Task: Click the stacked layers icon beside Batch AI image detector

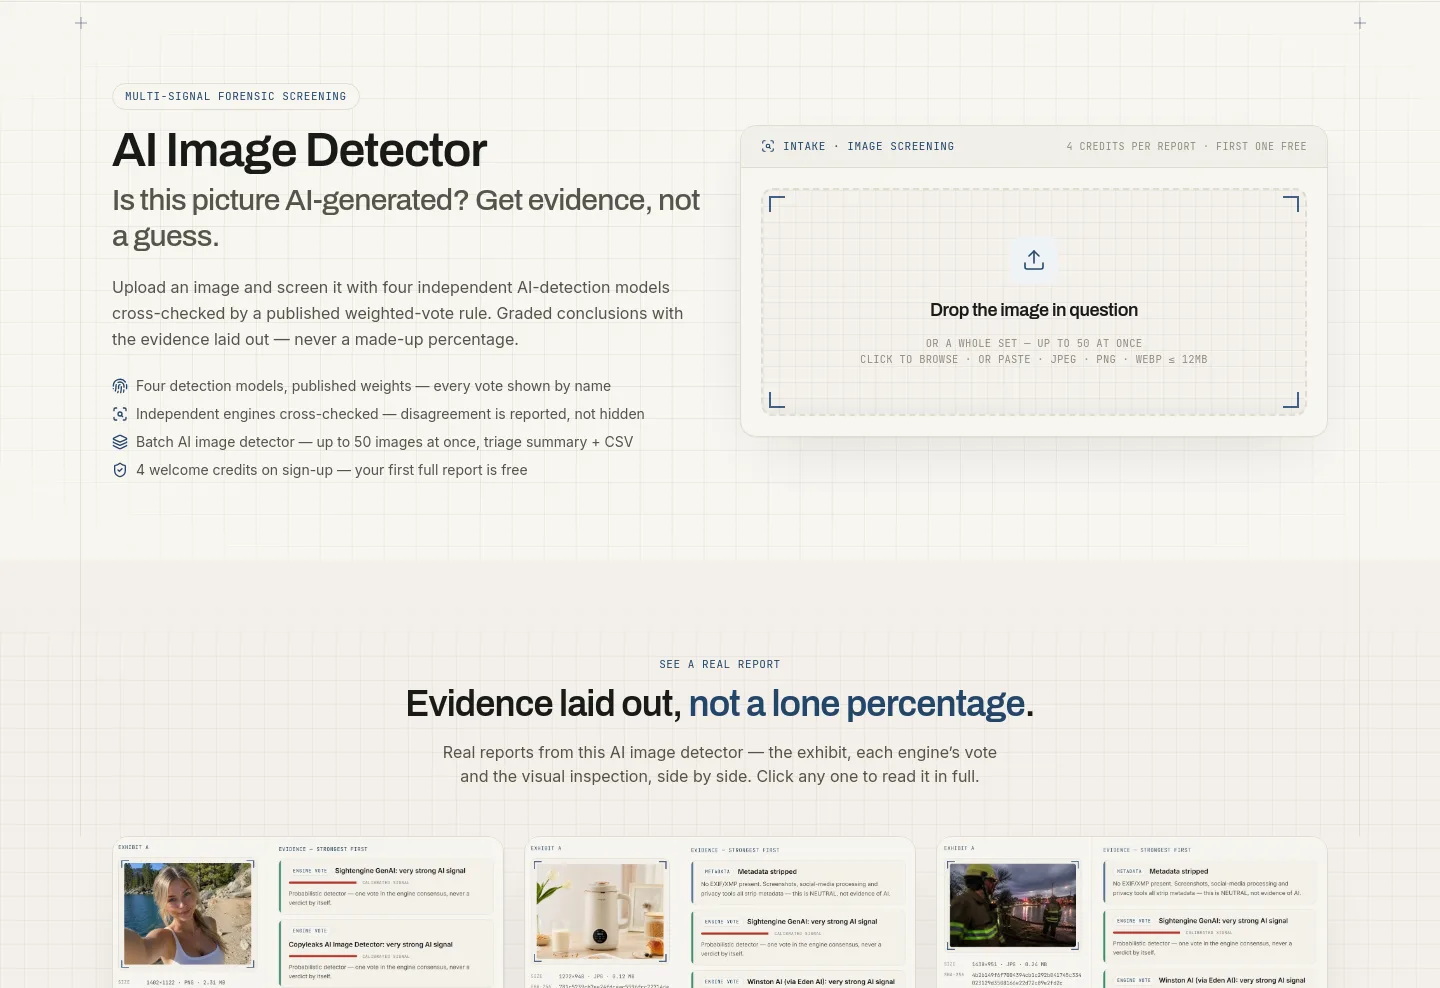Action: click(120, 442)
